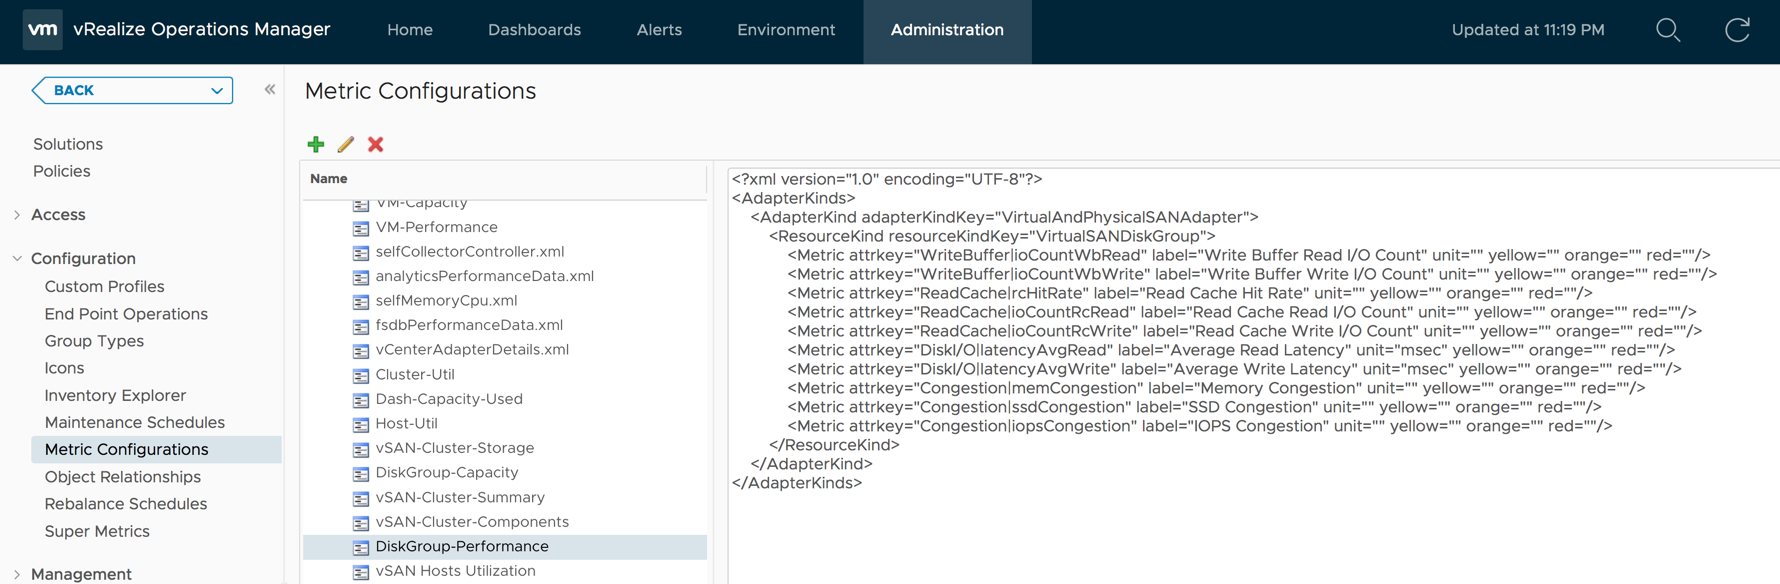The height and width of the screenshot is (584, 1780).
Task: Select Metric Configurations in the sidebar
Action: 156,450
